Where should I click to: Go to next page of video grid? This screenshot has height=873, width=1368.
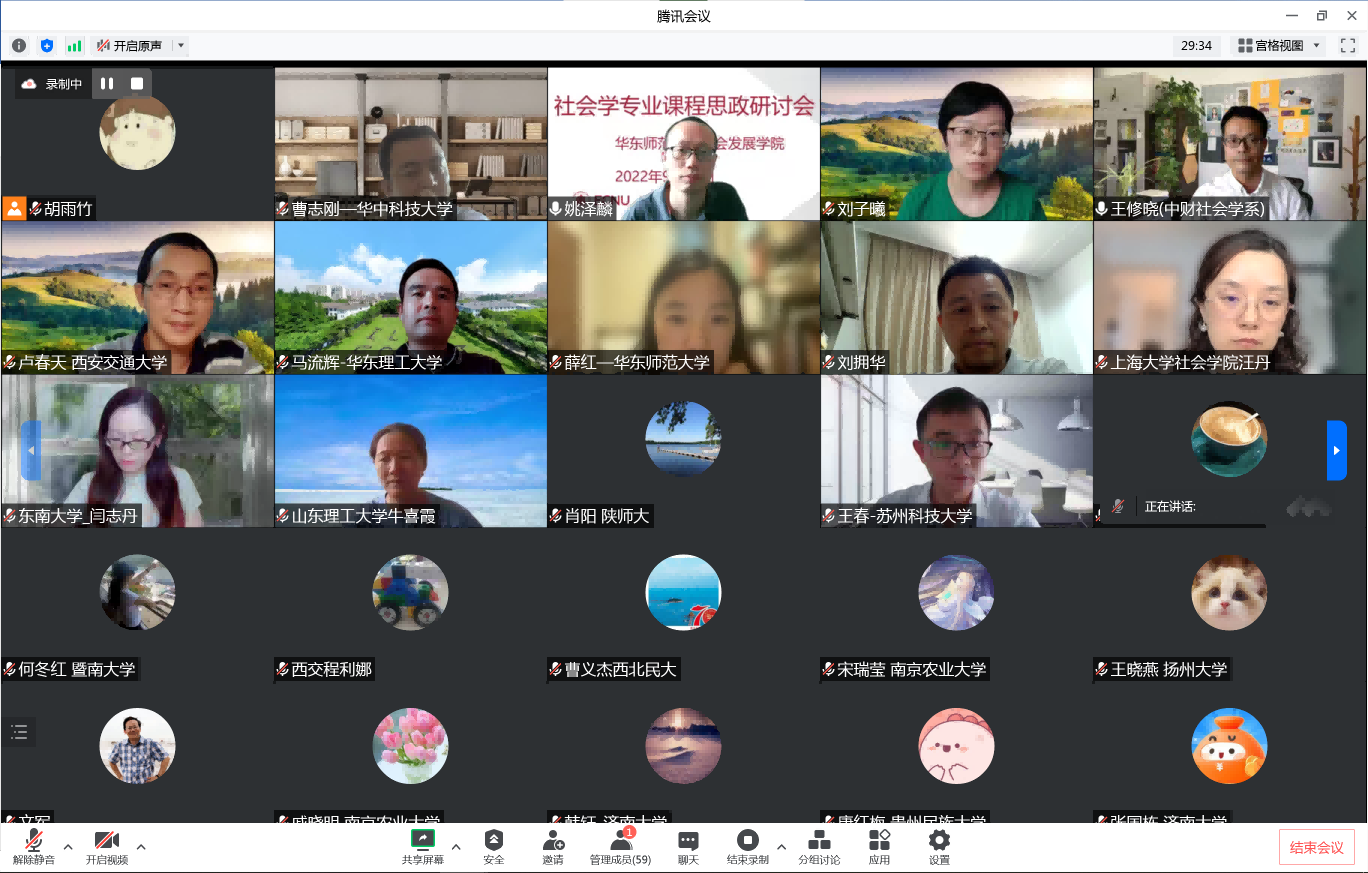point(1336,450)
